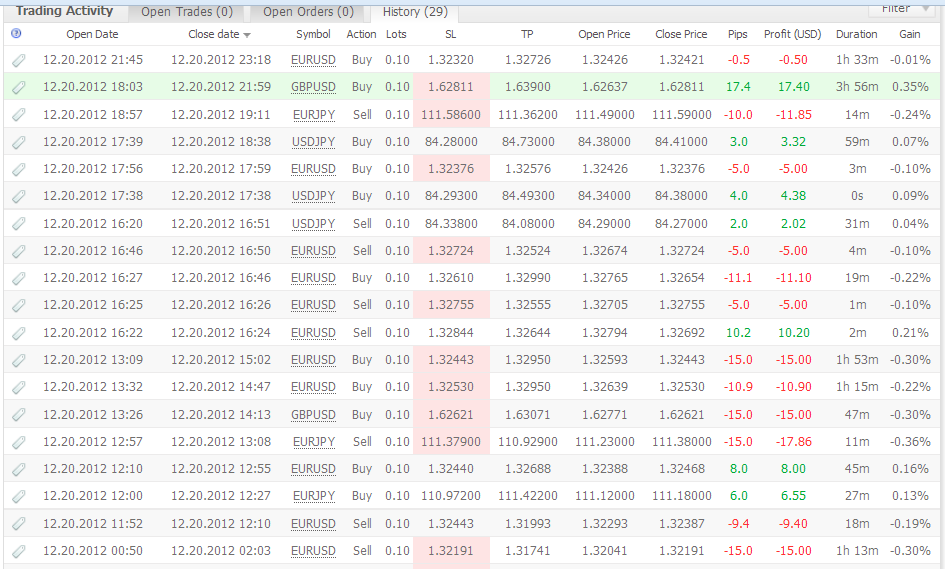
Task: Switch to the Trading Activity tab
Action: pos(64,11)
